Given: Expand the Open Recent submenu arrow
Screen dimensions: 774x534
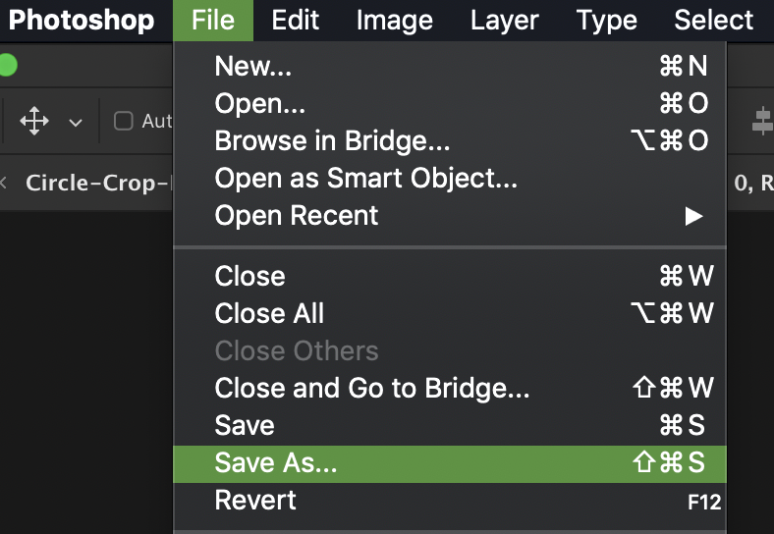Looking at the screenshot, I should (693, 216).
